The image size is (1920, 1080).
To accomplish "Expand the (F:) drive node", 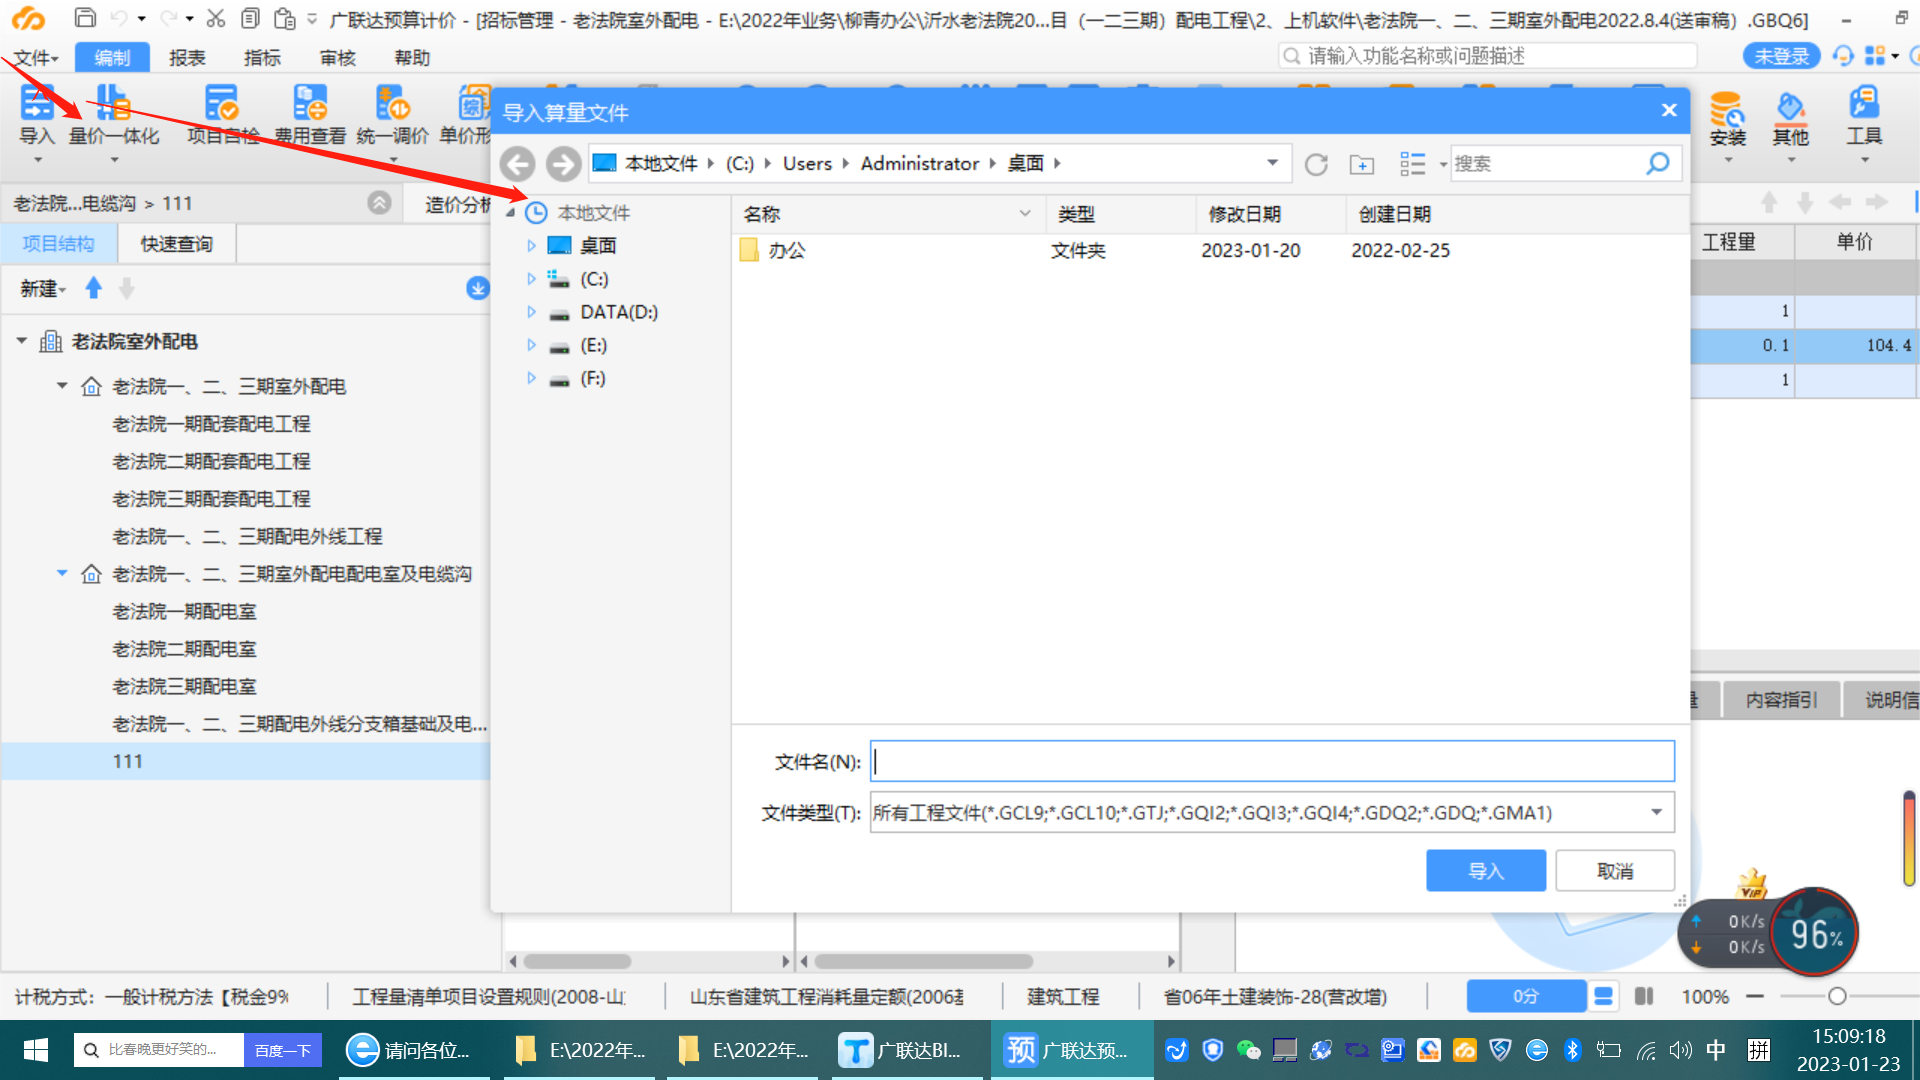I will coord(531,378).
